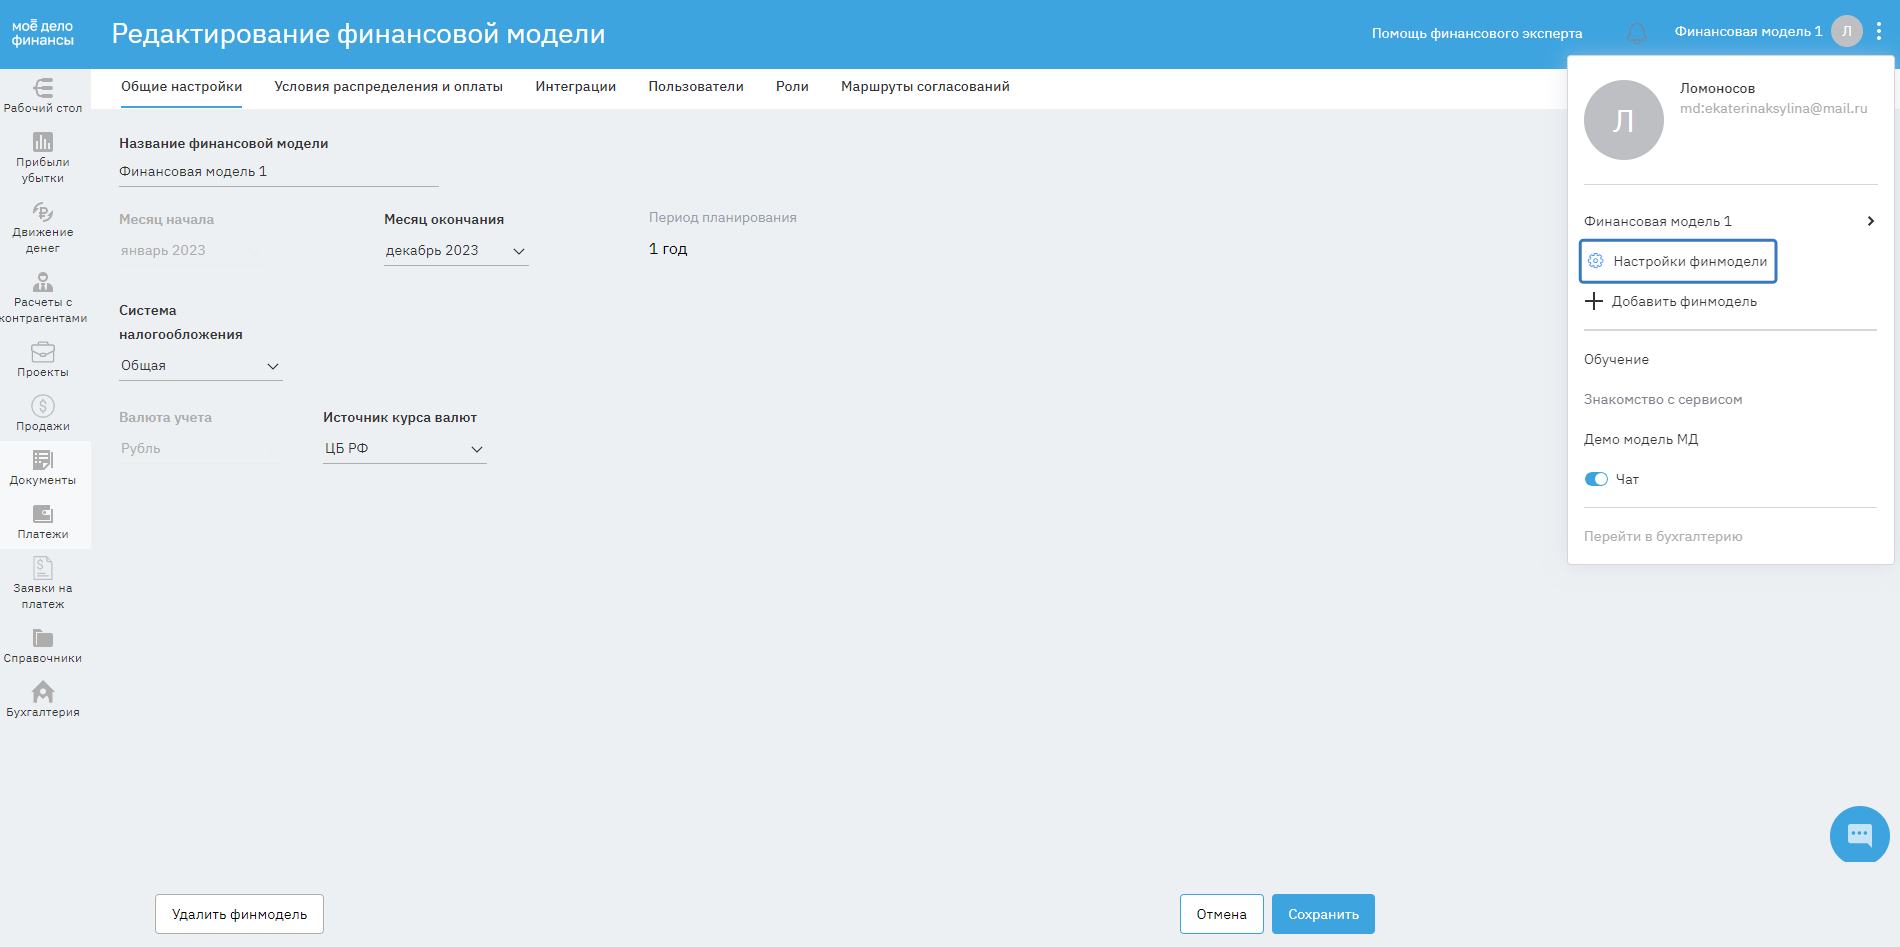Open the Платежи wallet icon
1900x947 pixels.
click(x=43, y=514)
